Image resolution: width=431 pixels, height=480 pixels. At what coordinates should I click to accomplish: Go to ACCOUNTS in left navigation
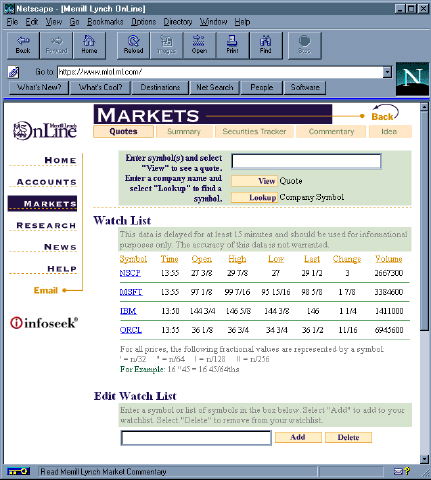(47, 182)
